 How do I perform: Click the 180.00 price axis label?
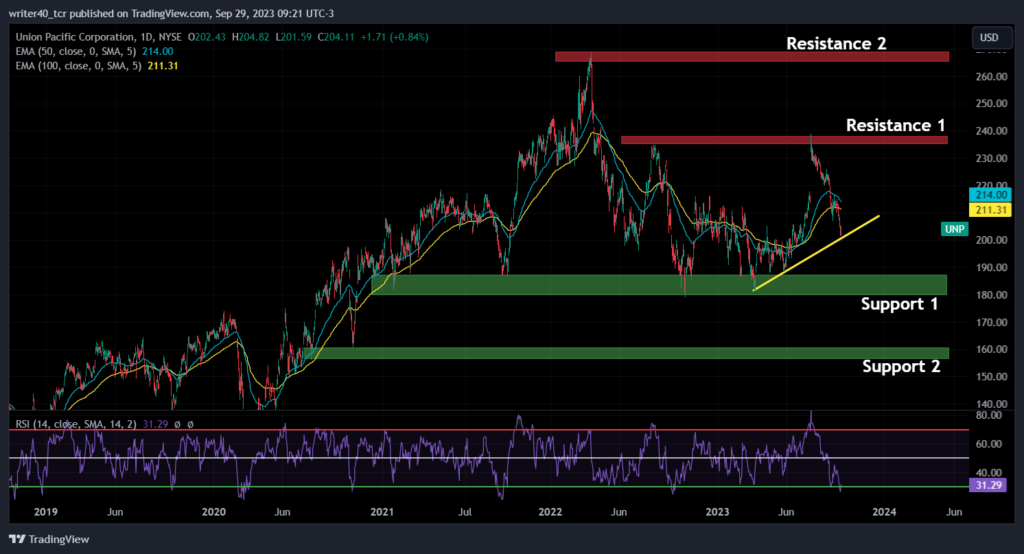click(991, 295)
